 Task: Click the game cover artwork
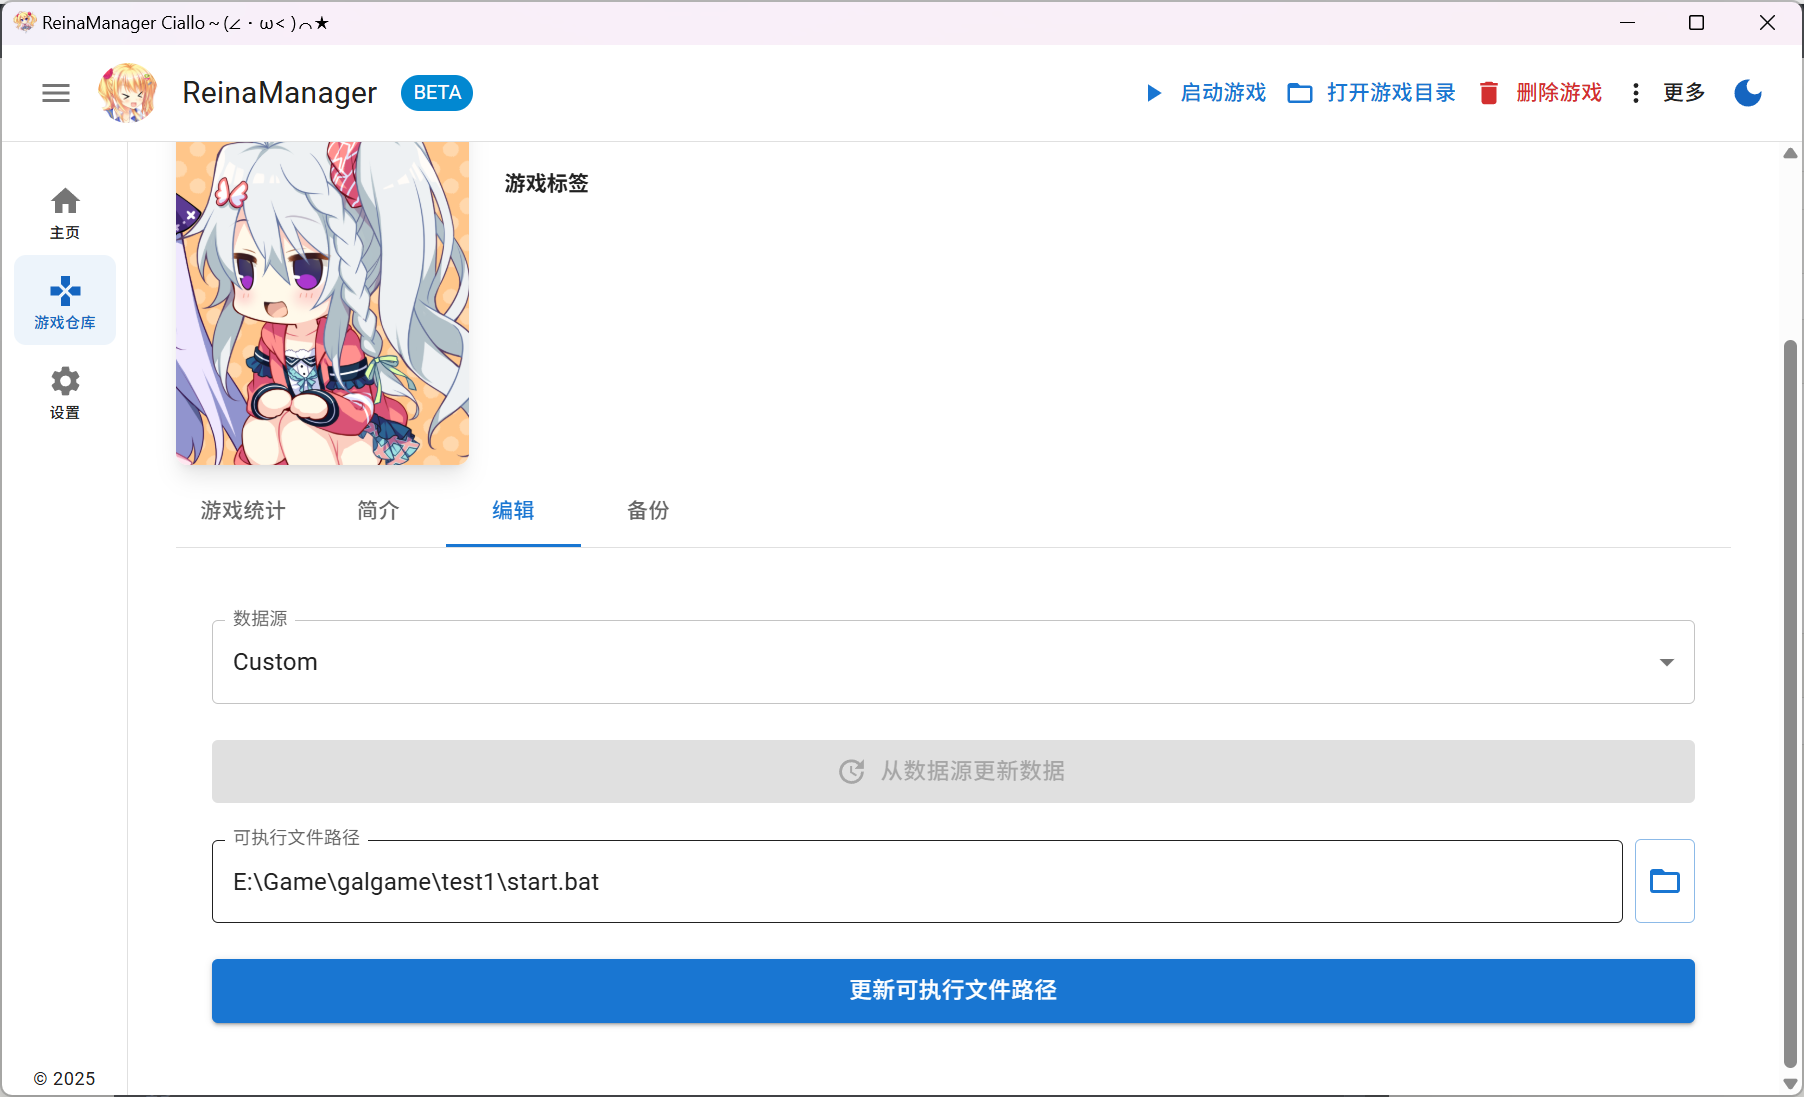pos(321,301)
